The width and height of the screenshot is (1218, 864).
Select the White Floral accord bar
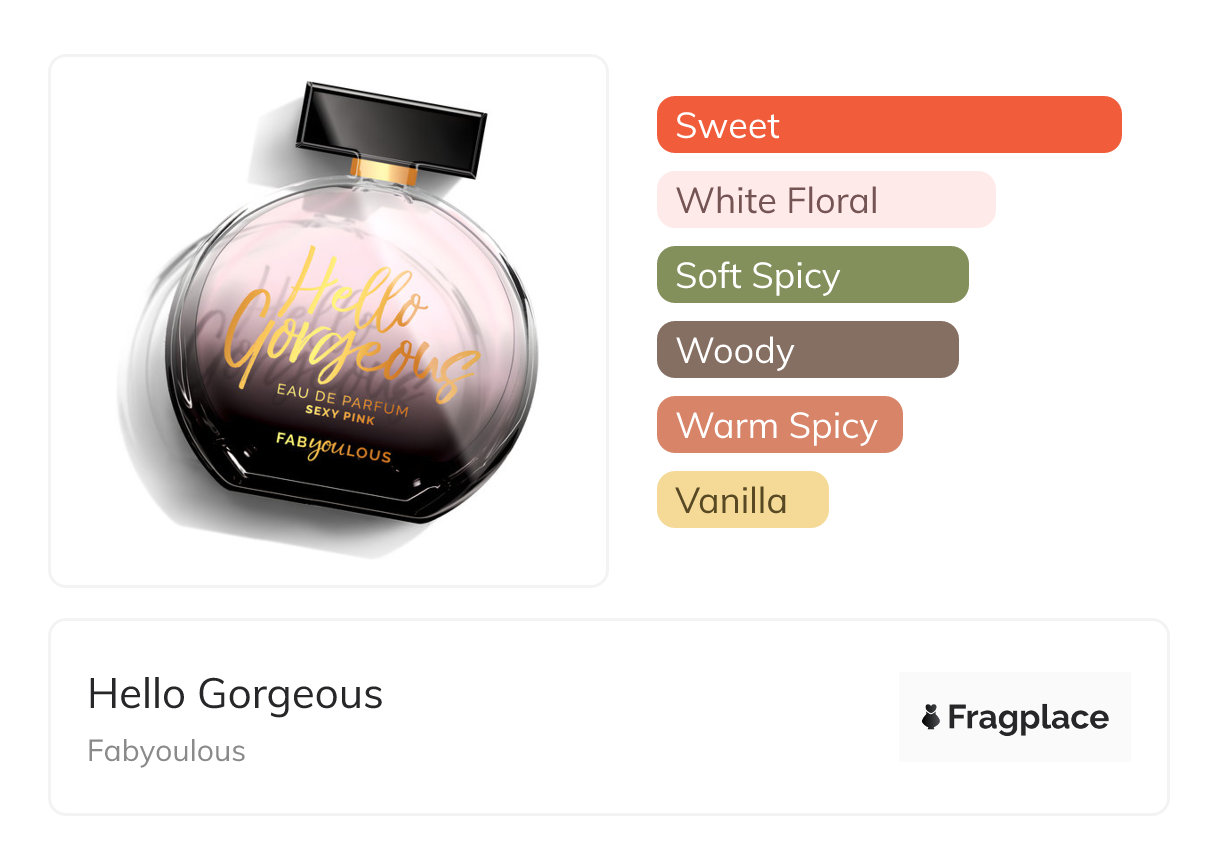826,200
